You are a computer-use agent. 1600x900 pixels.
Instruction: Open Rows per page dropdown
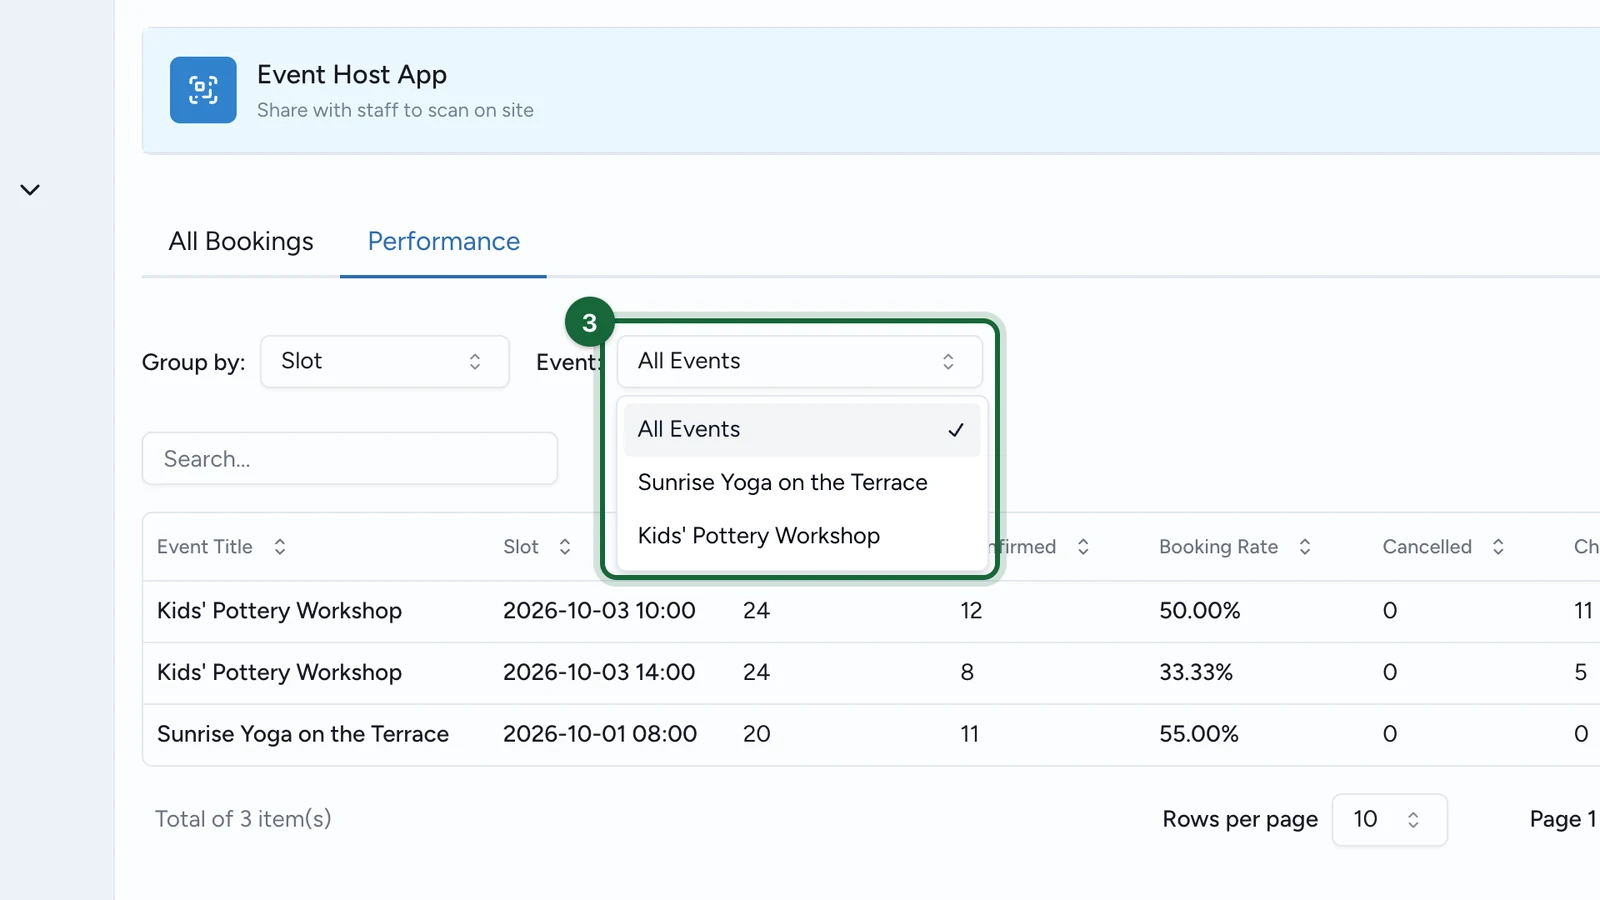(x=1390, y=820)
